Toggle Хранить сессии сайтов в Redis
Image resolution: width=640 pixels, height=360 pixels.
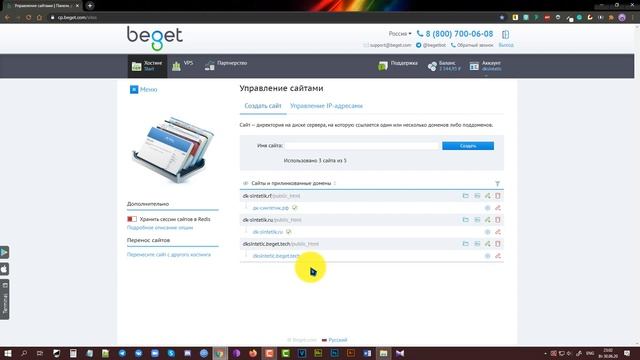point(132,219)
